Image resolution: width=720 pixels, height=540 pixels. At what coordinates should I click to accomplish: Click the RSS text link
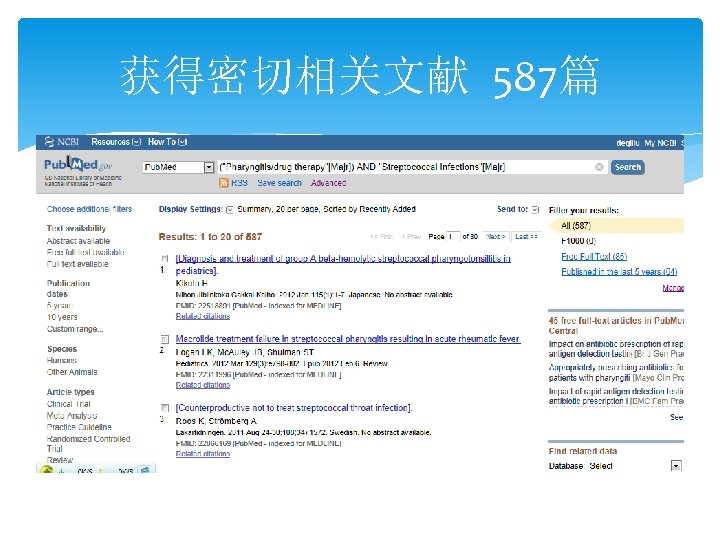click(239, 183)
